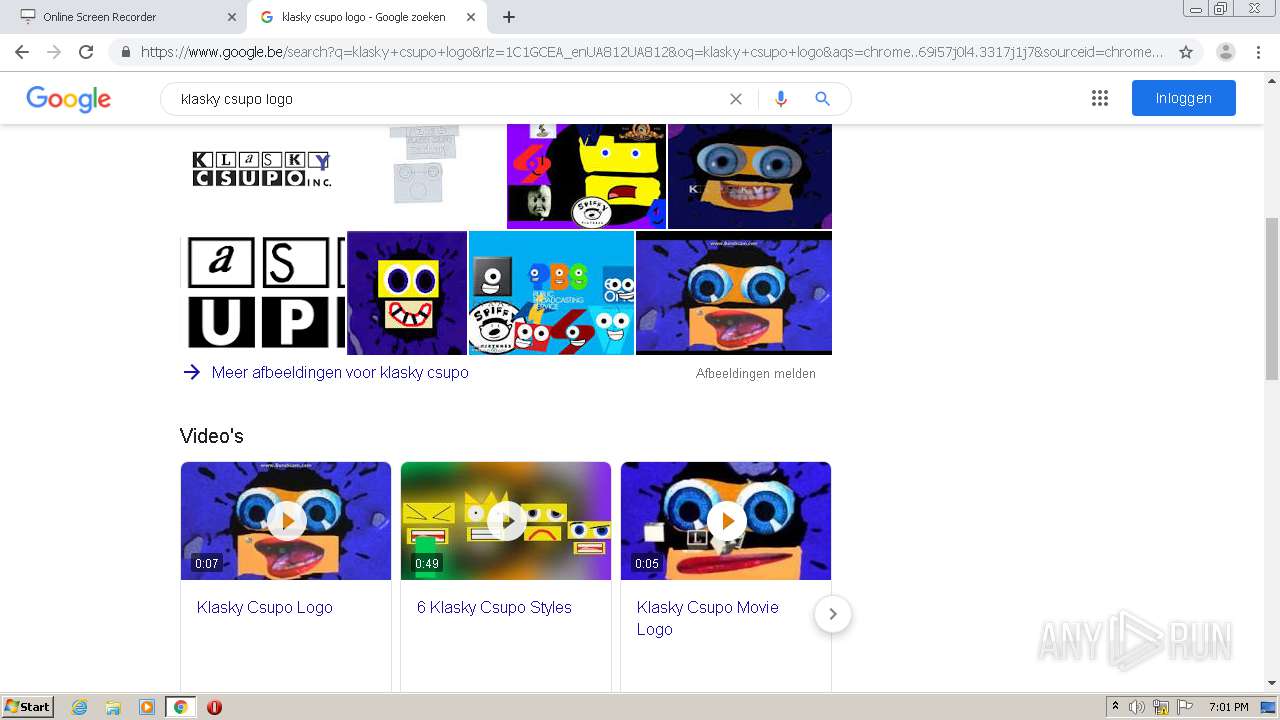
Task: Play the Klasky Csupo Movie Logo video
Action: pyautogui.click(x=726, y=521)
